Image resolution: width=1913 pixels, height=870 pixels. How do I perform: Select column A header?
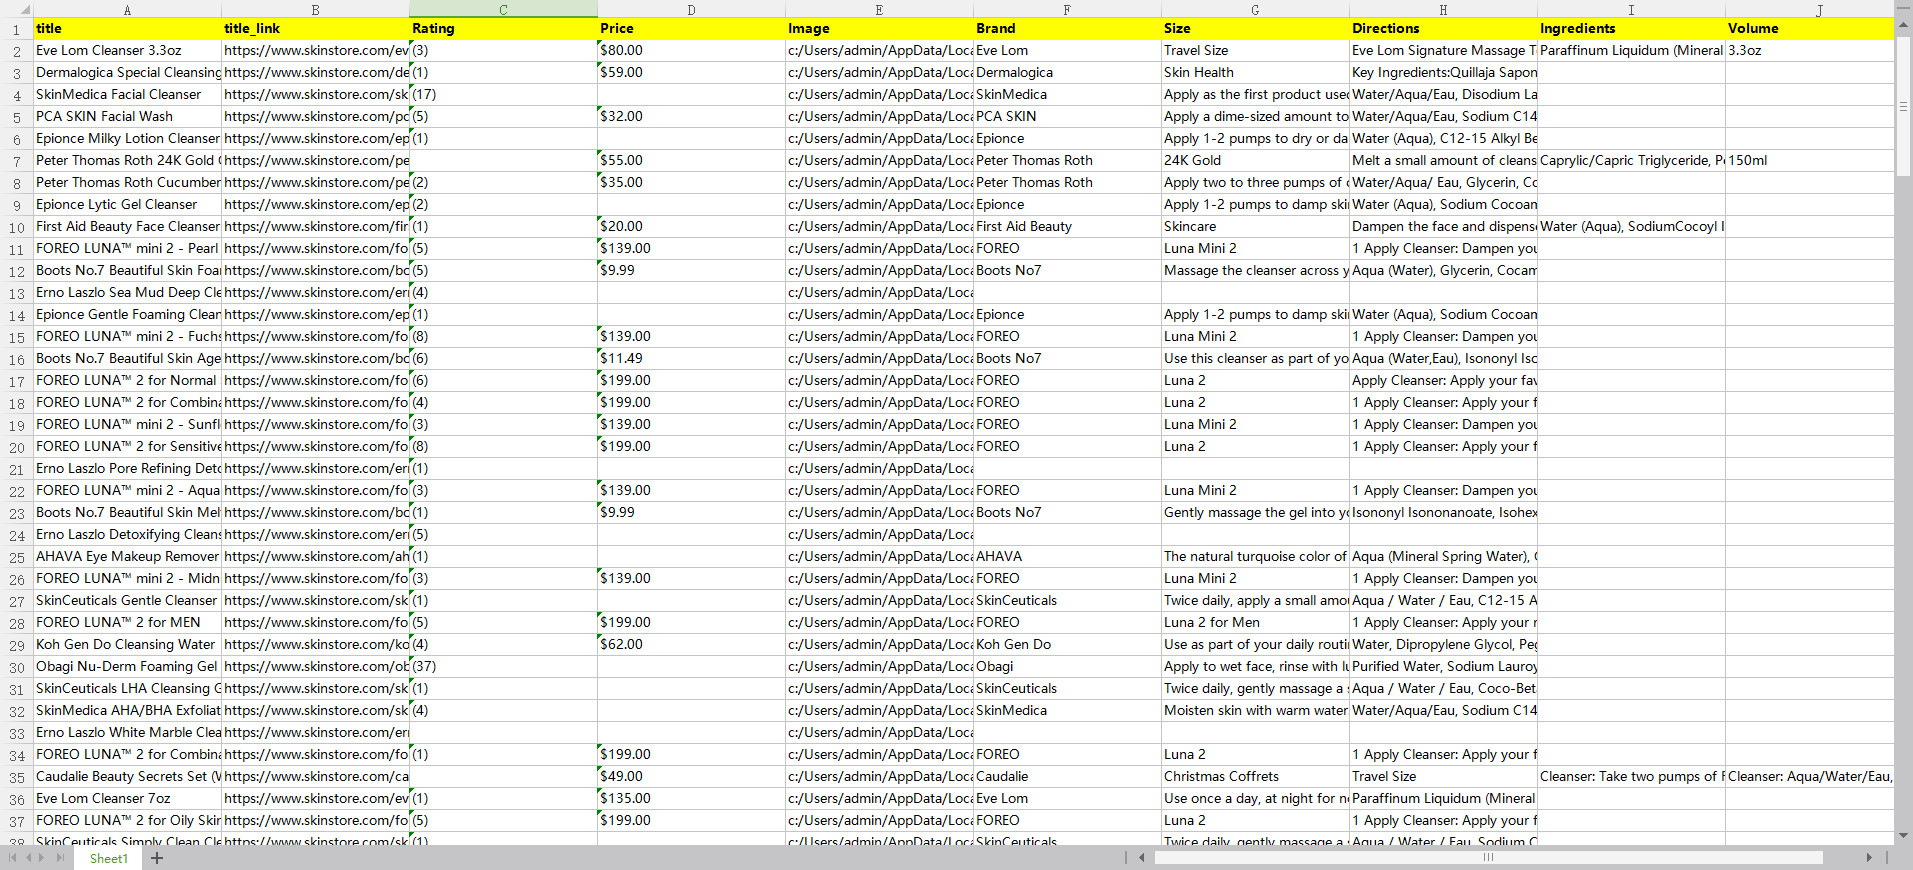pyautogui.click(x=127, y=9)
